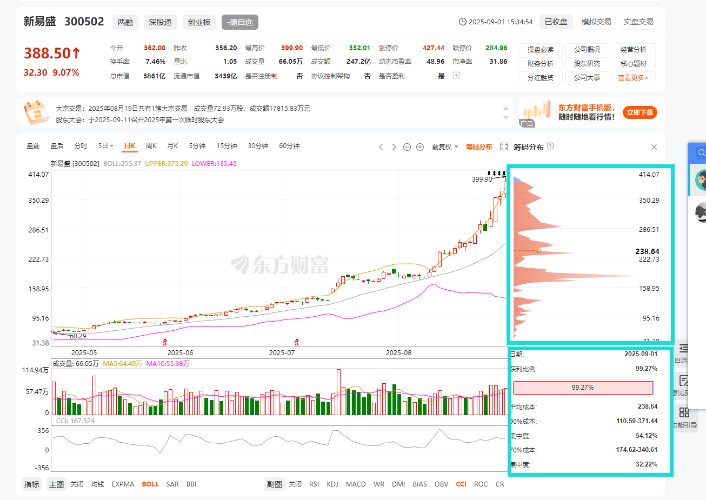Click the 创业板 board tag
Image resolution: width=706 pixels, height=500 pixels.
[199, 22]
